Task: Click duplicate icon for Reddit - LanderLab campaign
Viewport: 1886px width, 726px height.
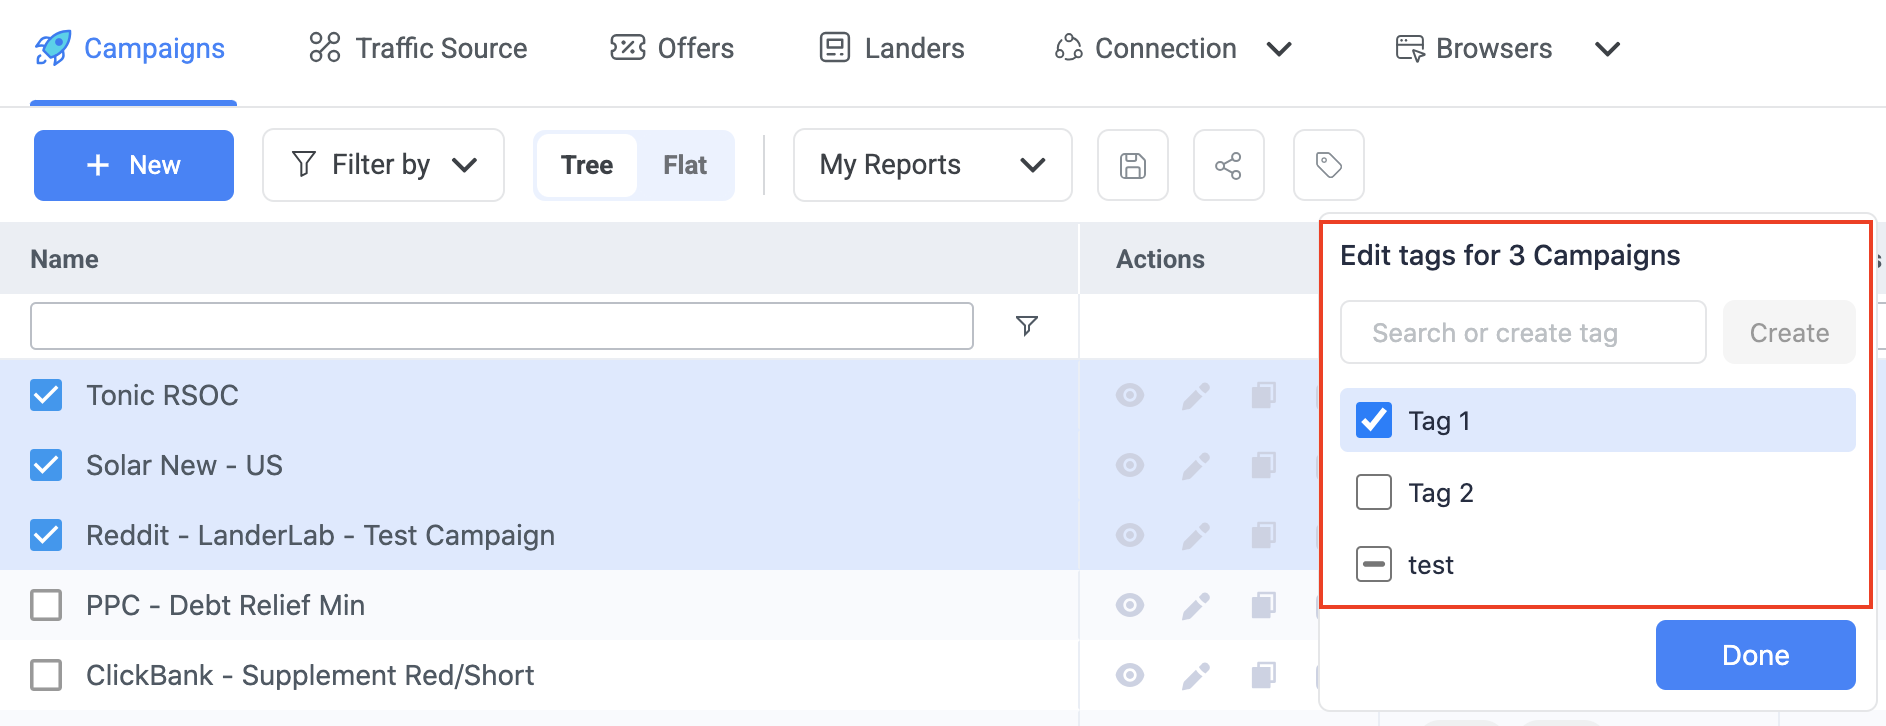Action: 1264,536
